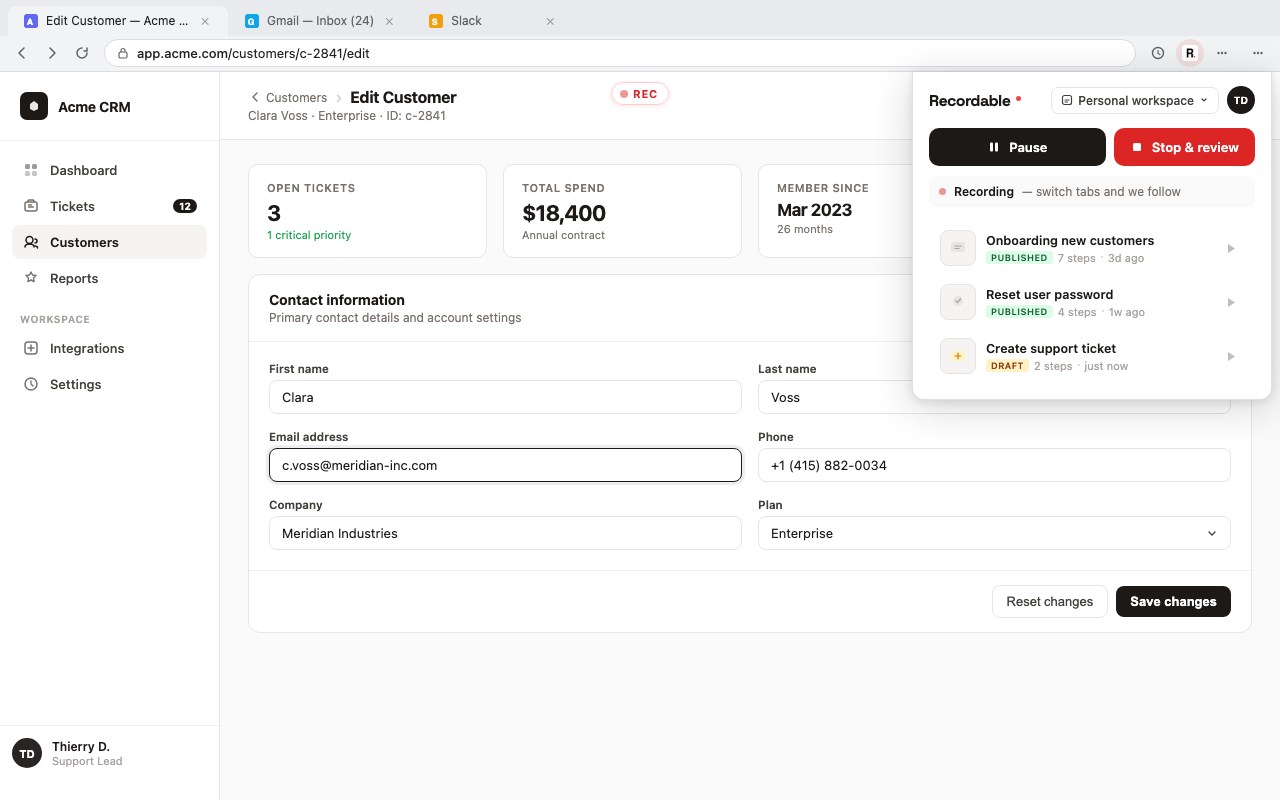1280x800 pixels.
Task: Click the browser back arrow
Action: [x=22, y=53]
